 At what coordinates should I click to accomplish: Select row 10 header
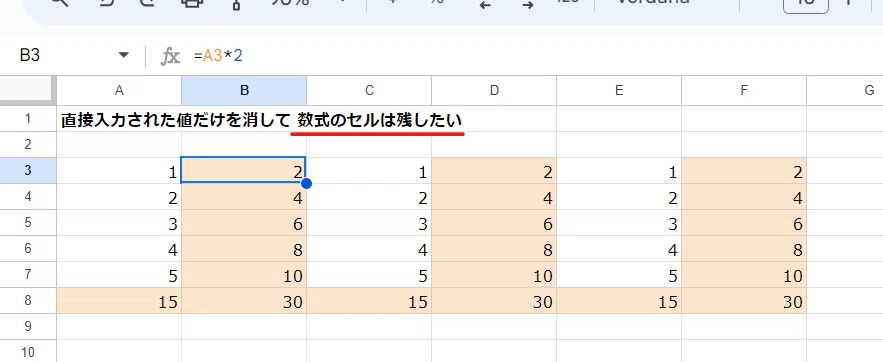tap(28, 351)
